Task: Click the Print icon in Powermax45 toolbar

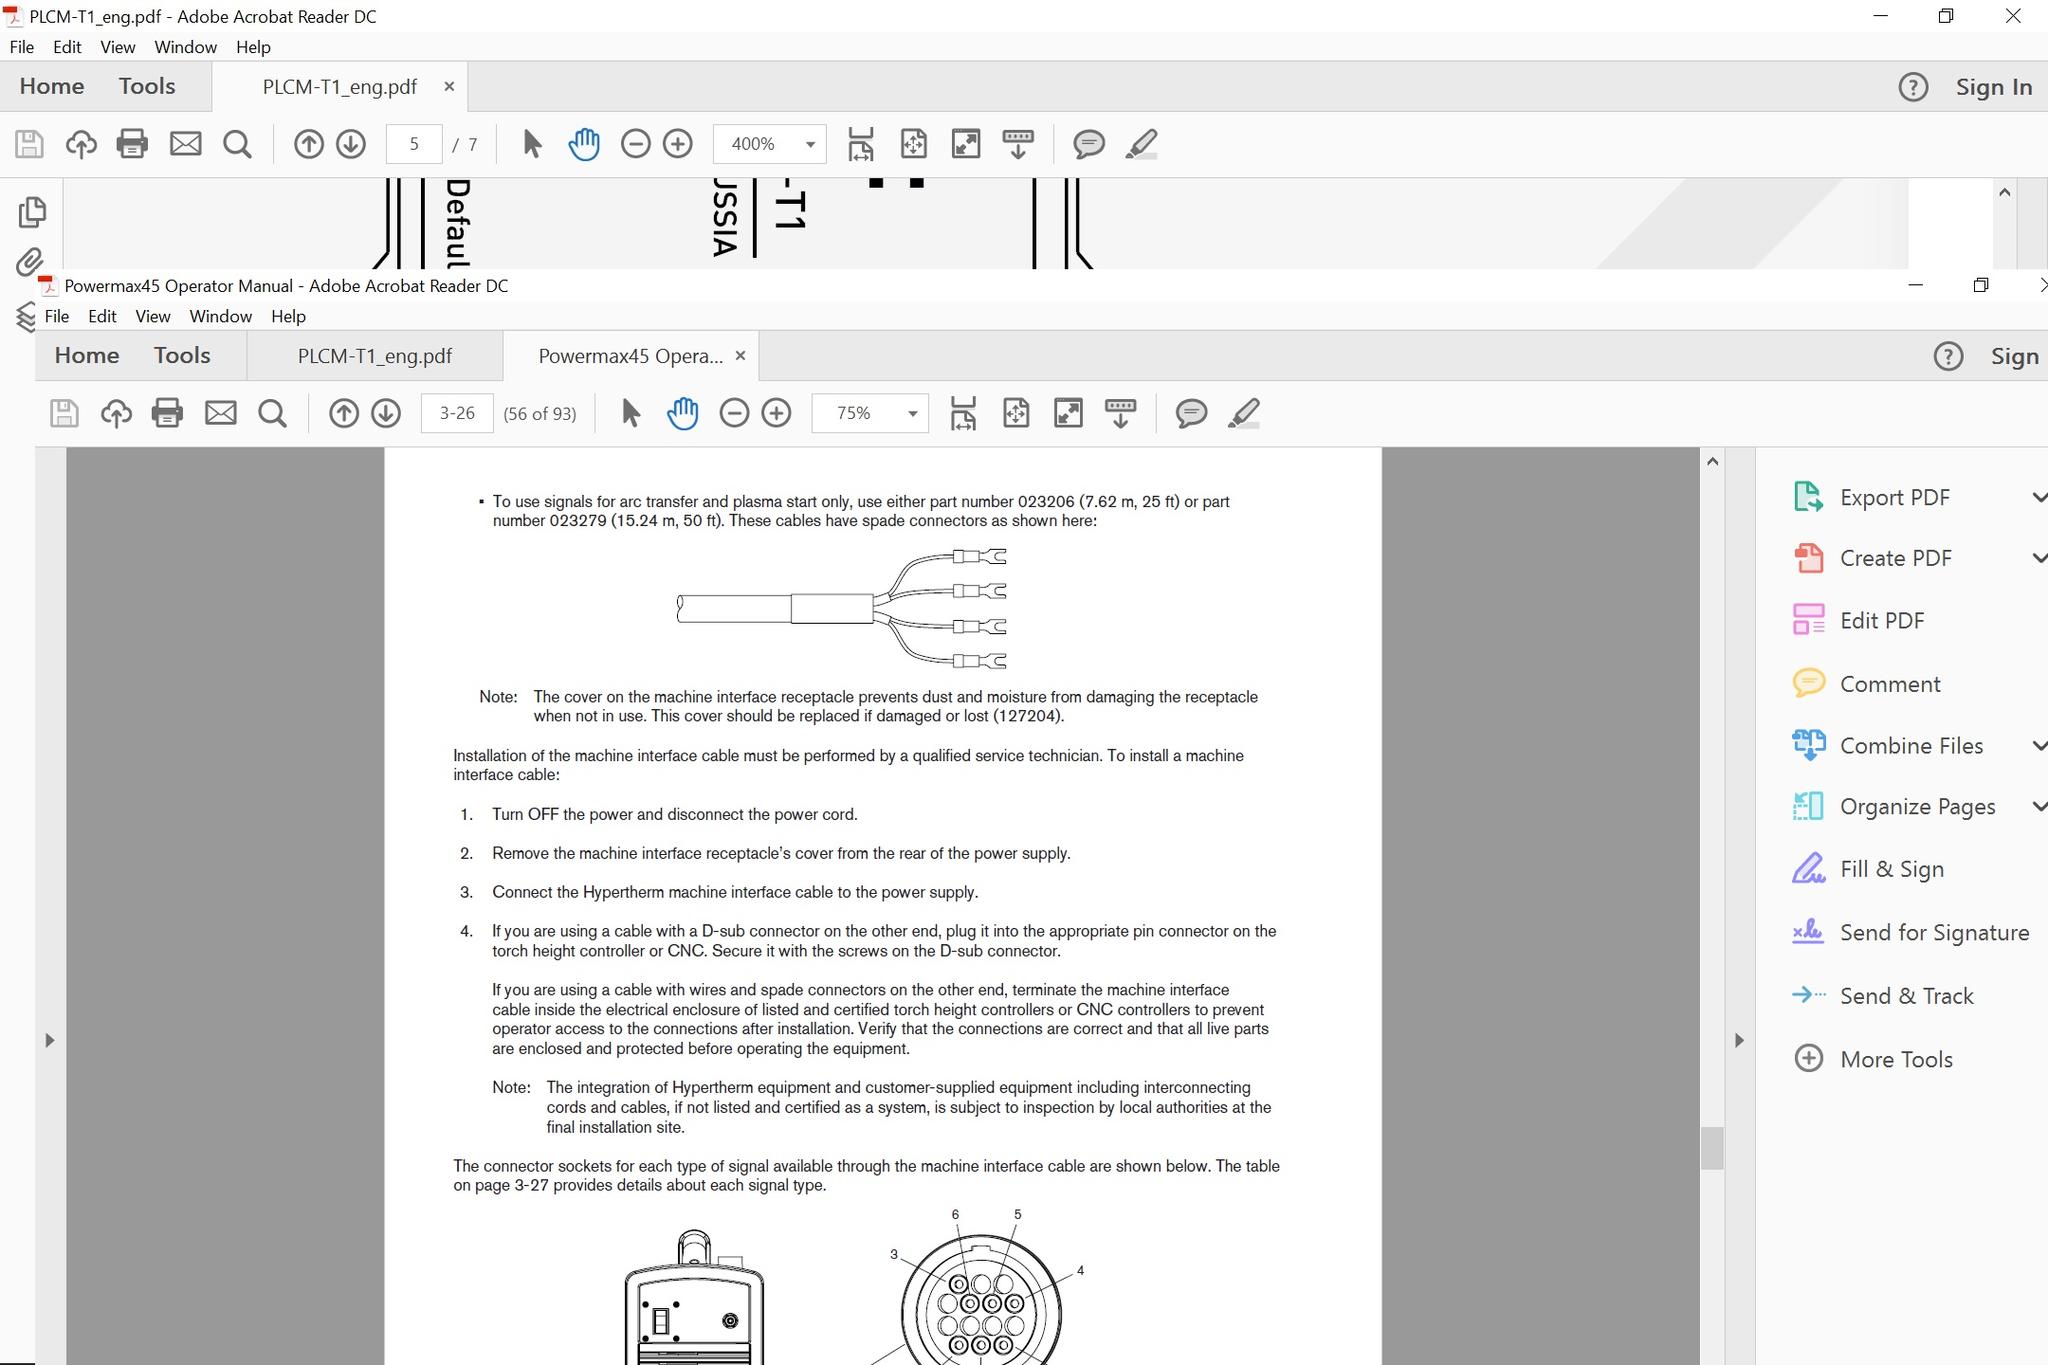Action: [x=167, y=413]
